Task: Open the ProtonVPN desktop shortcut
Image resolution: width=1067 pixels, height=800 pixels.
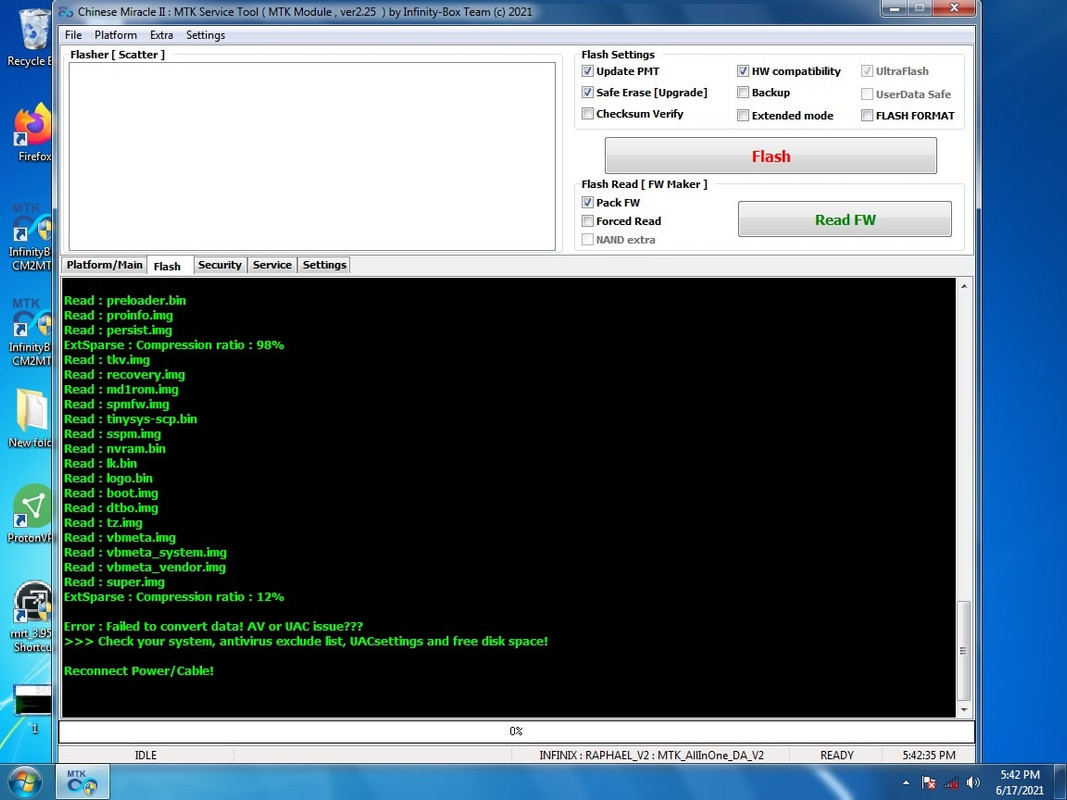Action: point(31,514)
